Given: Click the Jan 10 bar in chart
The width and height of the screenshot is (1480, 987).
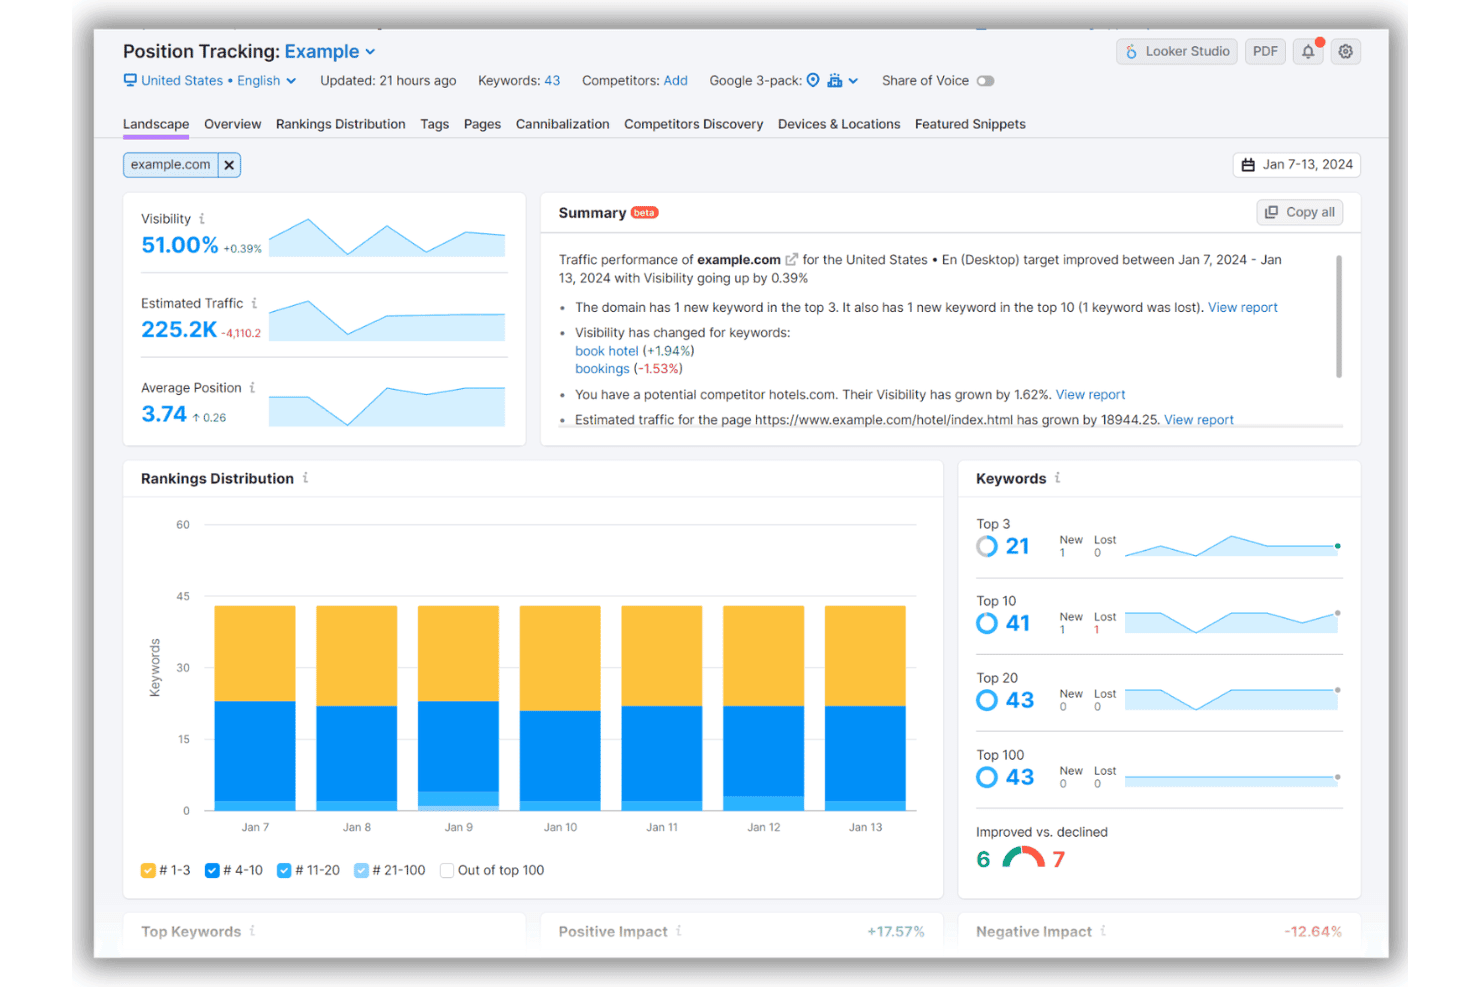Looking at the screenshot, I should click(560, 708).
